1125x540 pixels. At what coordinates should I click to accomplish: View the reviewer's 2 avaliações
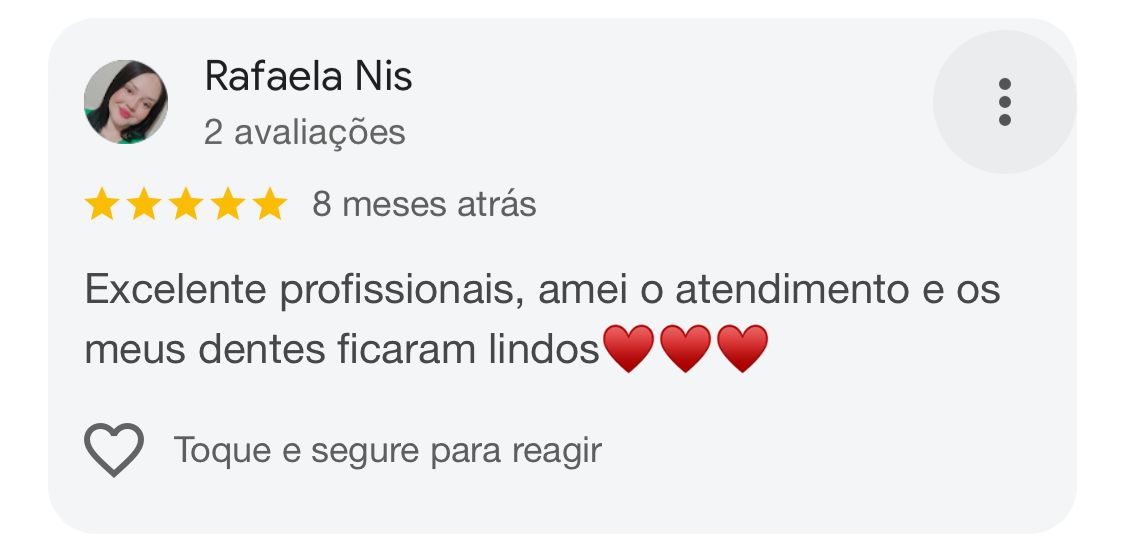coord(305,132)
